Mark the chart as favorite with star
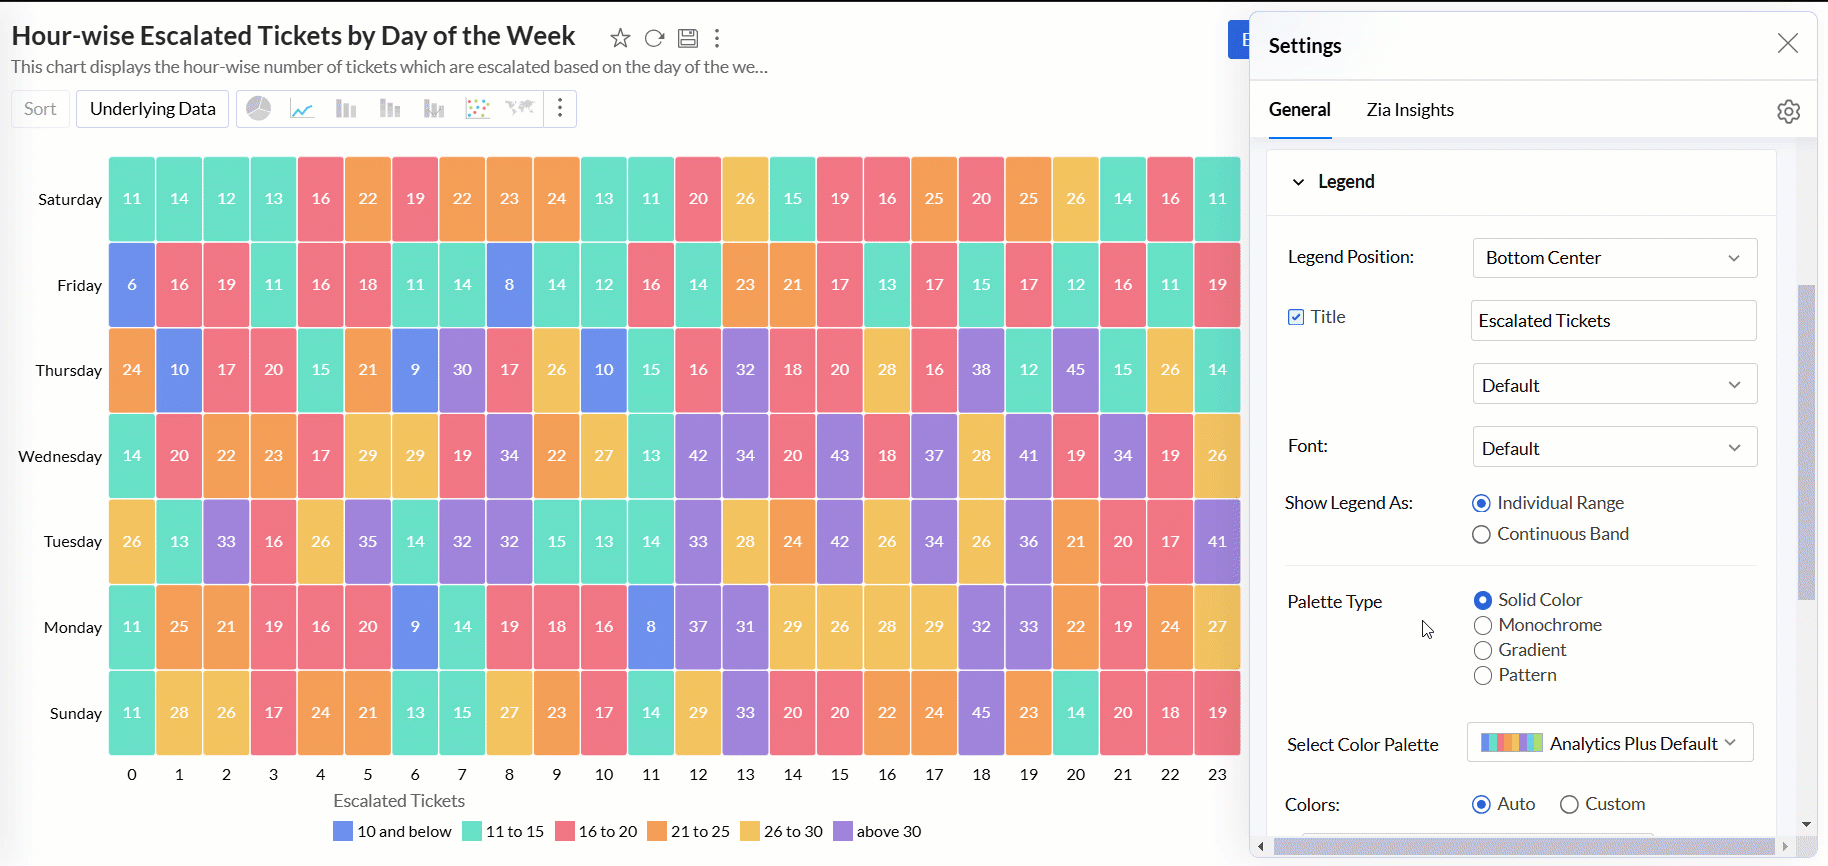 (x=620, y=38)
